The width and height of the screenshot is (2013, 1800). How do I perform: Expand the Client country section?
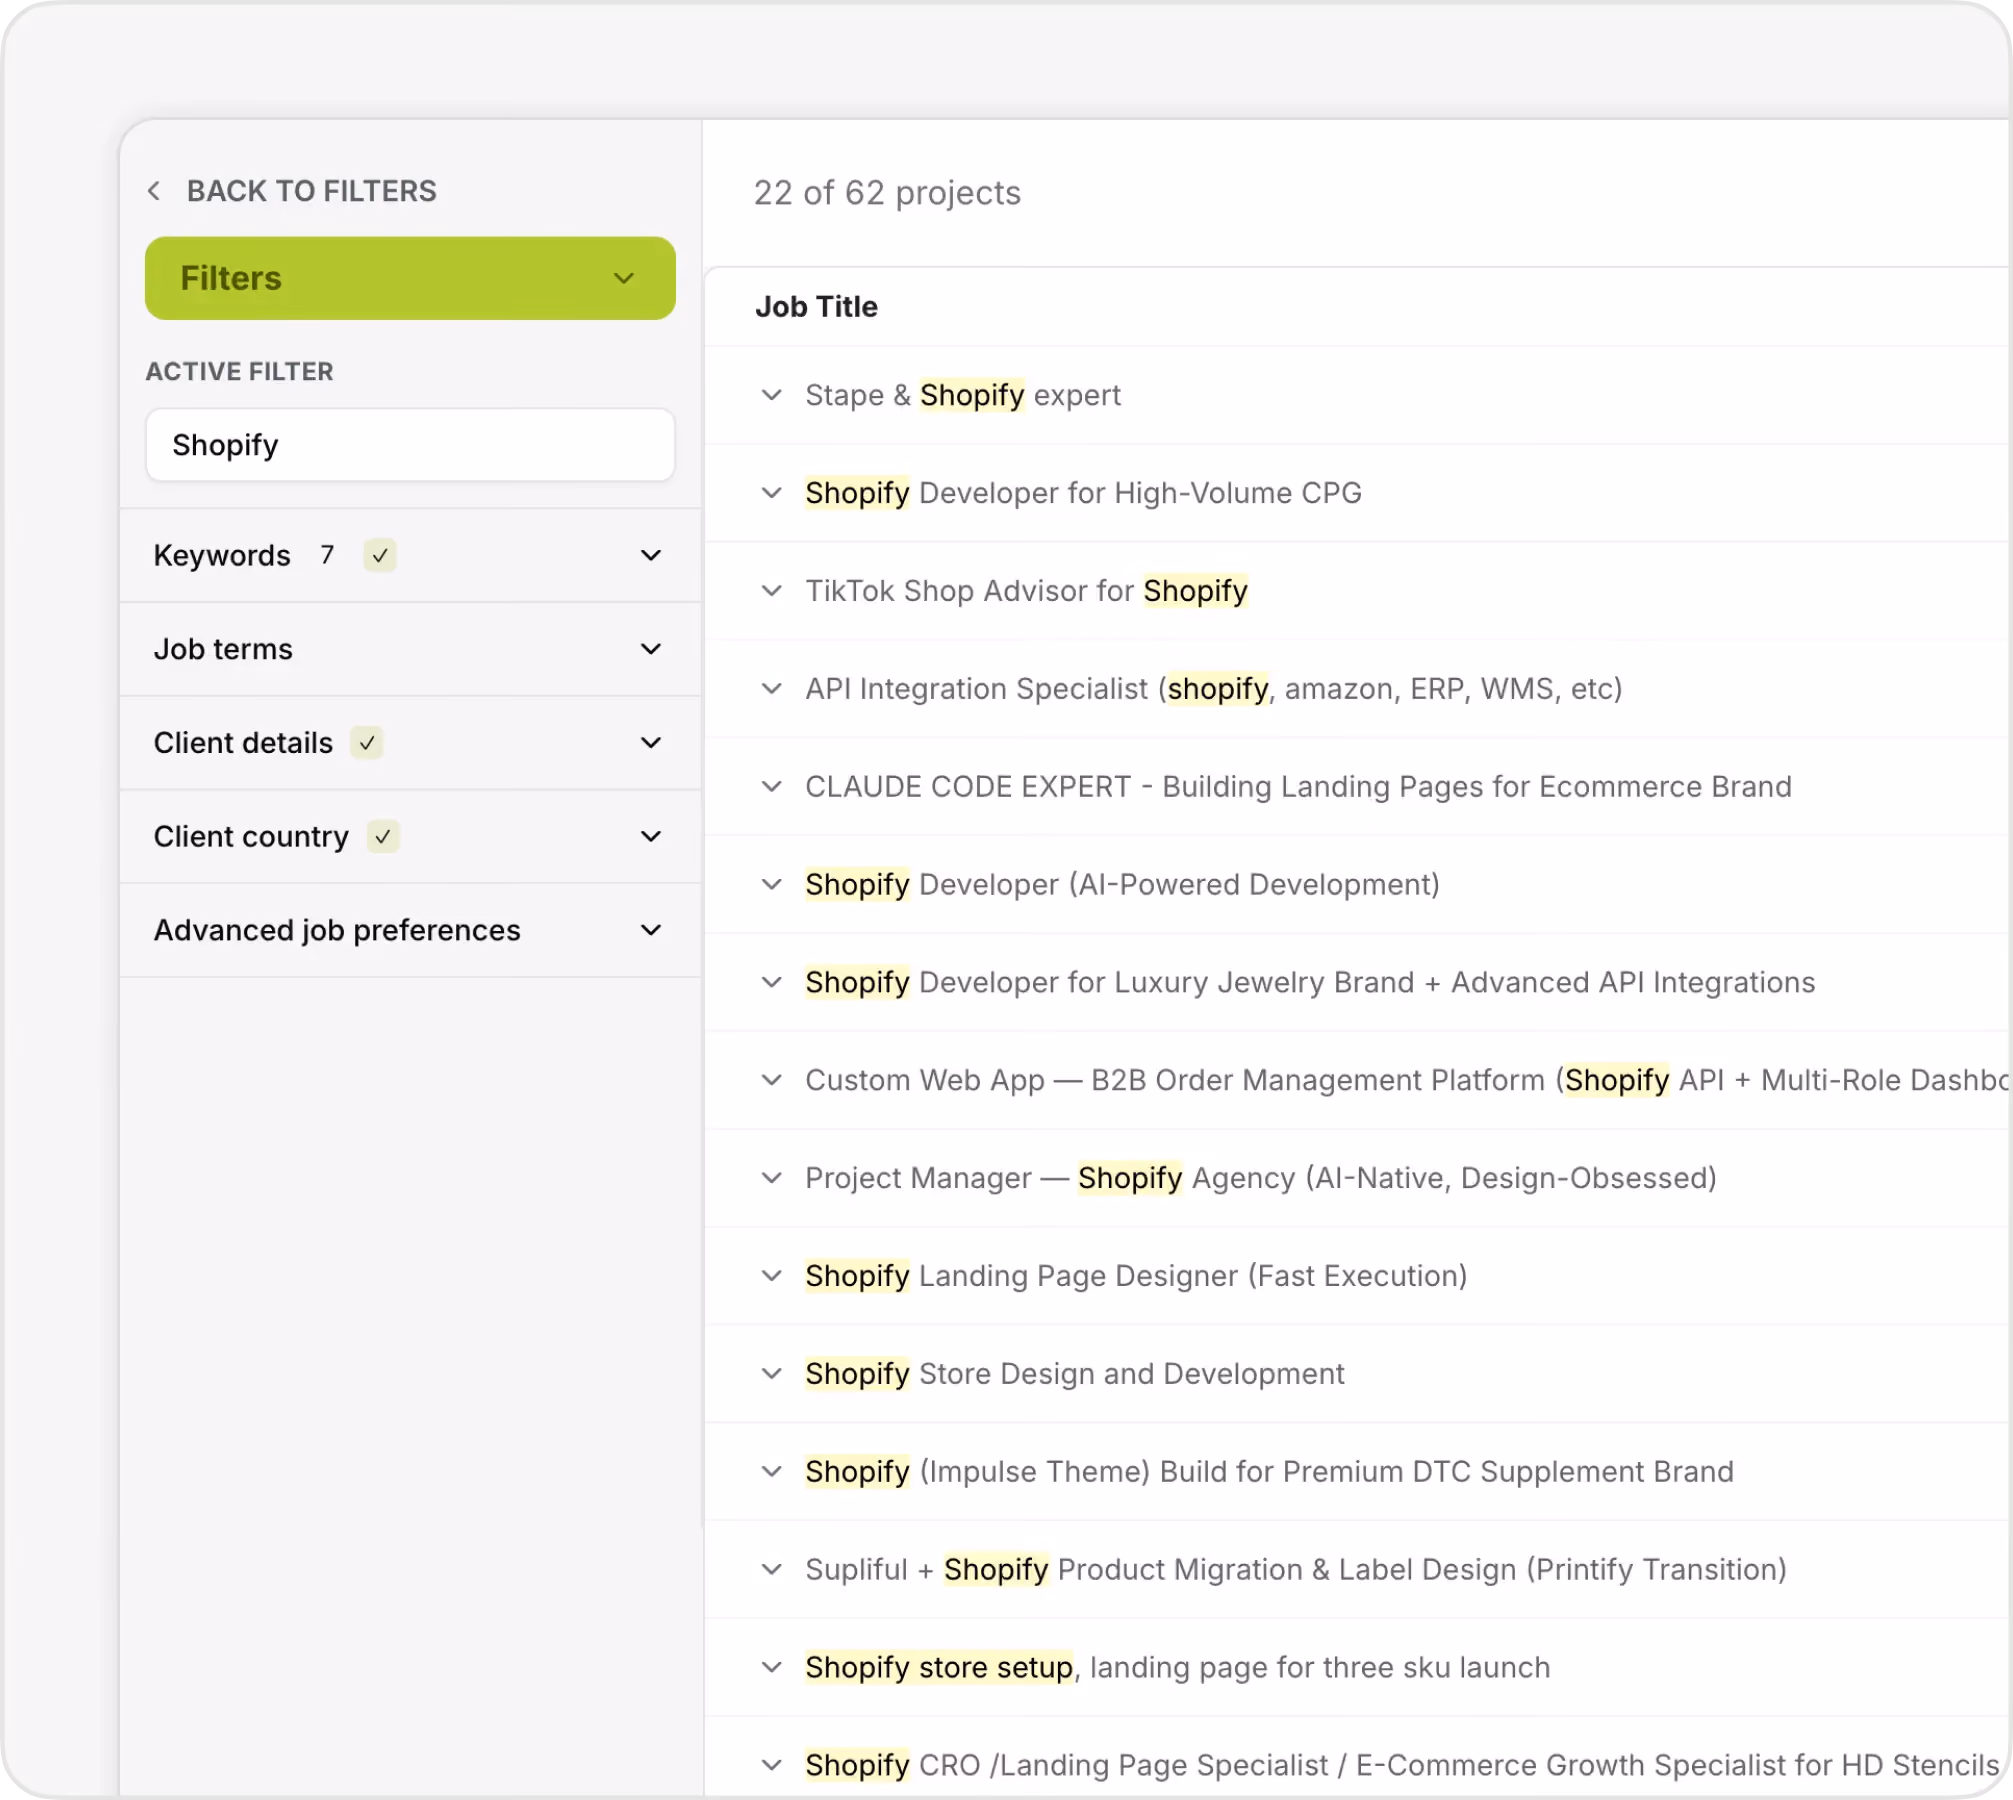coord(410,837)
